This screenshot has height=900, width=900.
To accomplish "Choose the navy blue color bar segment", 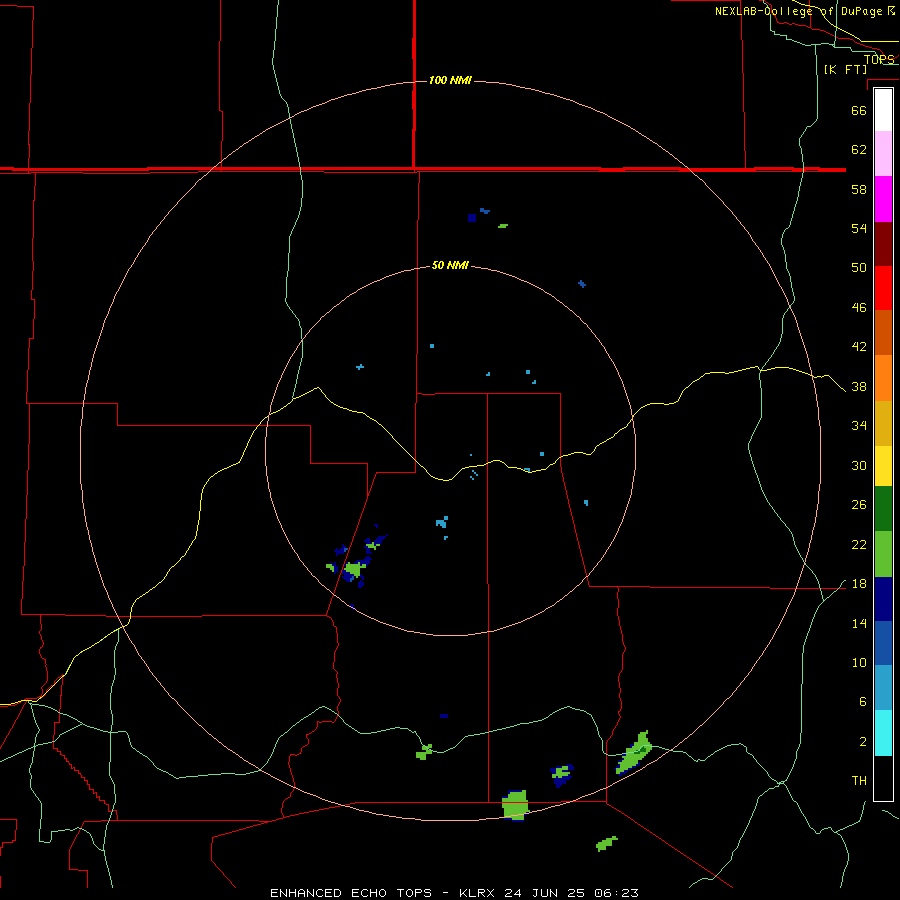I will pyautogui.click(x=883, y=599).
